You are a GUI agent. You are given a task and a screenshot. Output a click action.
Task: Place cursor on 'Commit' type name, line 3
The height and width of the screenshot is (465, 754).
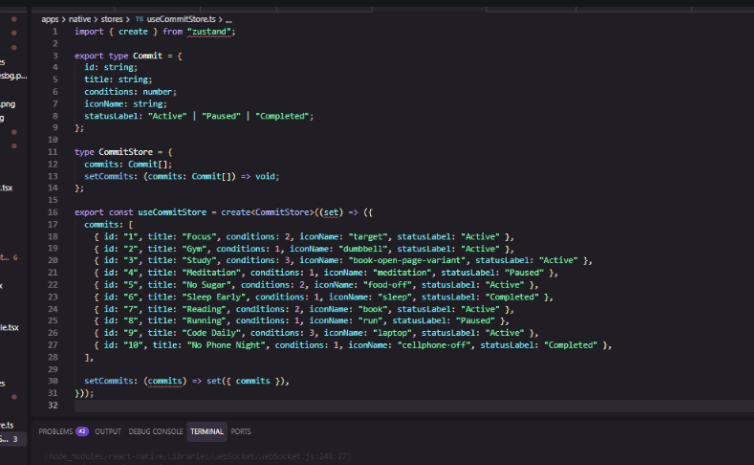coord(148,56)
